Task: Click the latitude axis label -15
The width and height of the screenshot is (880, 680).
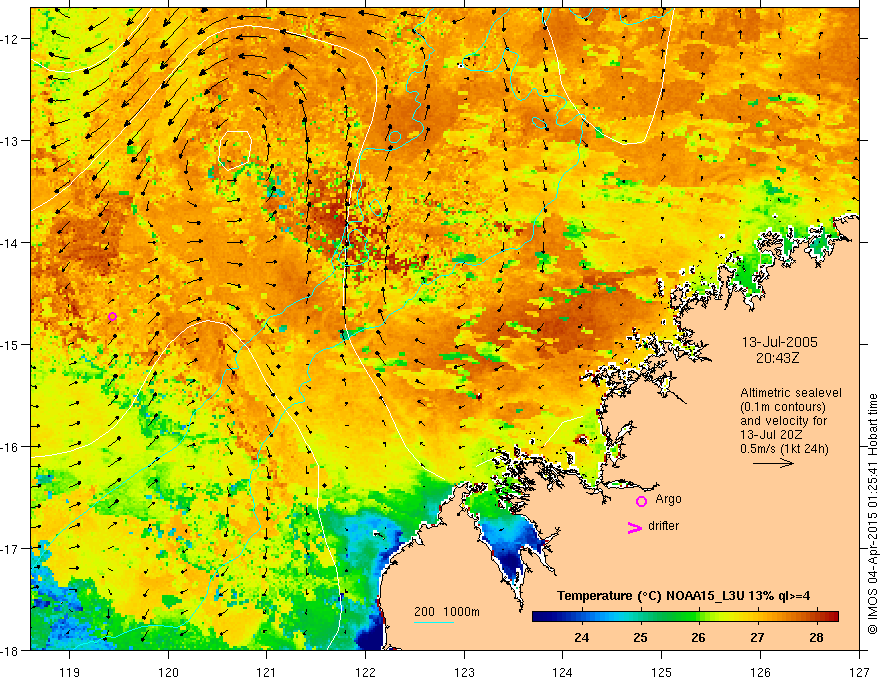Action: click(x=11, y=344)
